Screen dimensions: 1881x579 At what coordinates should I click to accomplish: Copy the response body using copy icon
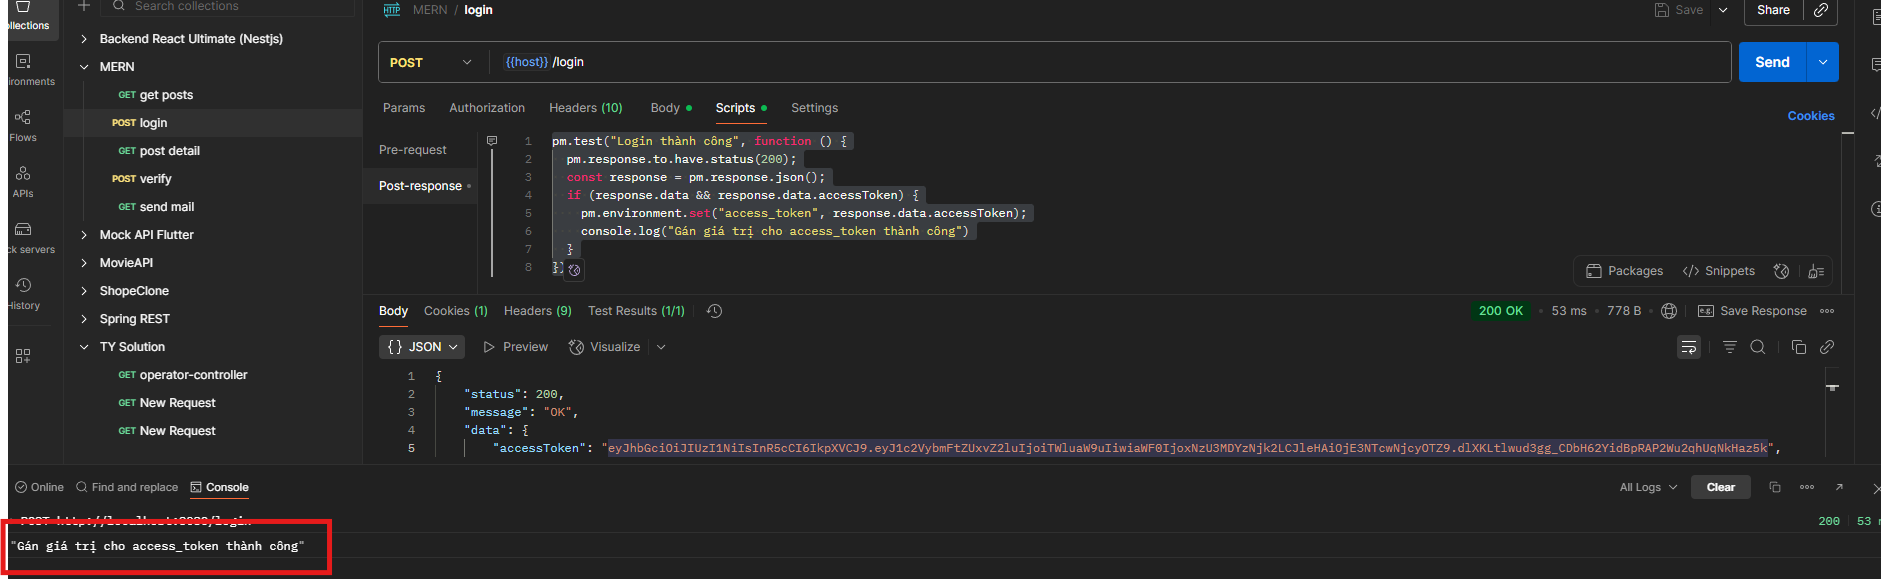[x=1798, y=347]
